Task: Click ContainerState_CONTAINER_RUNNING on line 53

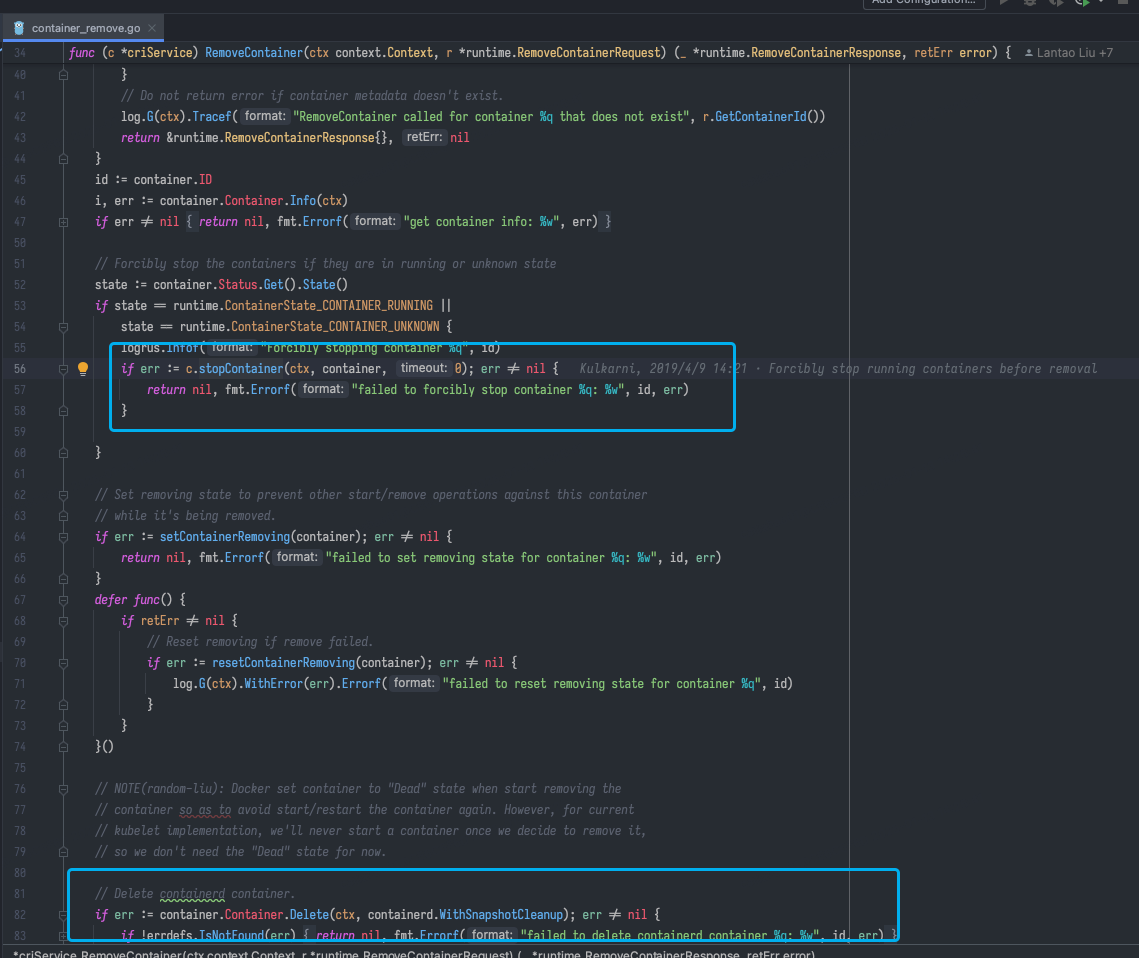Action: (328, 306)
